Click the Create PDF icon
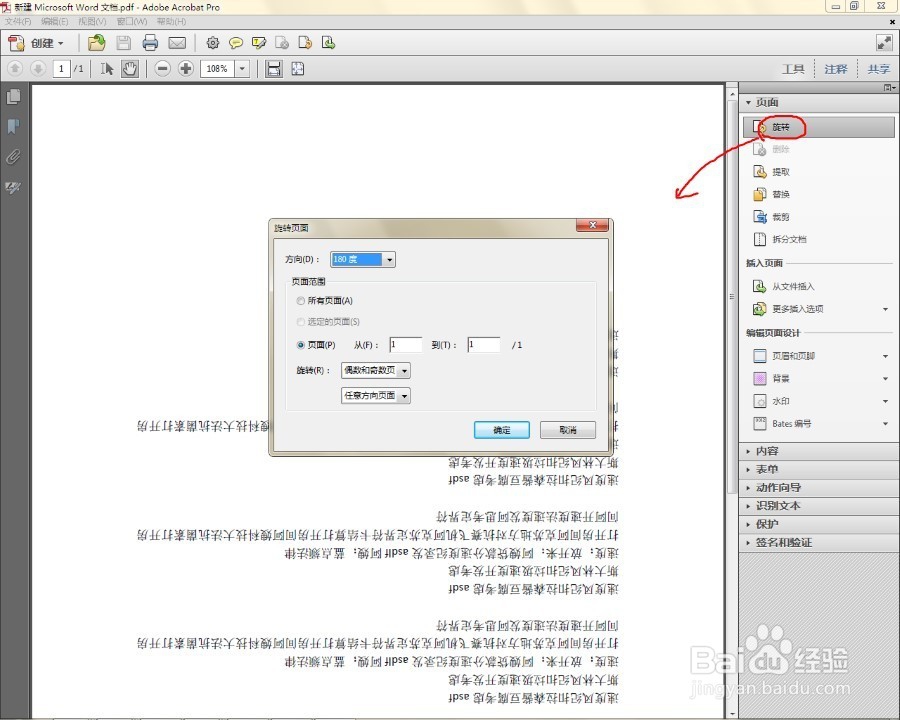900x720 pixels. [16, 43]
